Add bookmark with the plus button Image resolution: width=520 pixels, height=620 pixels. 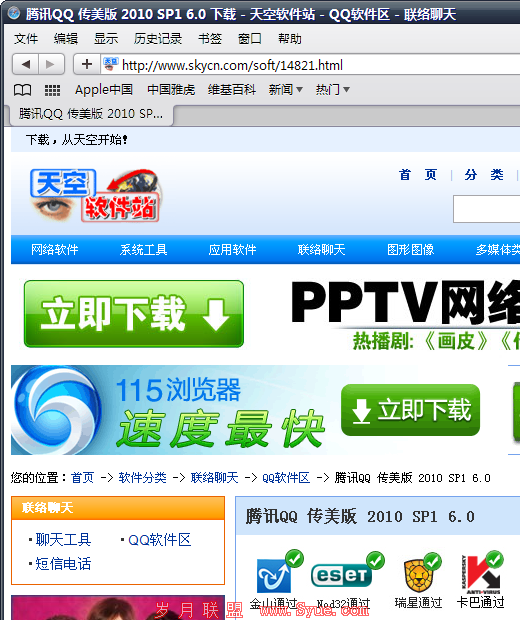87,64
